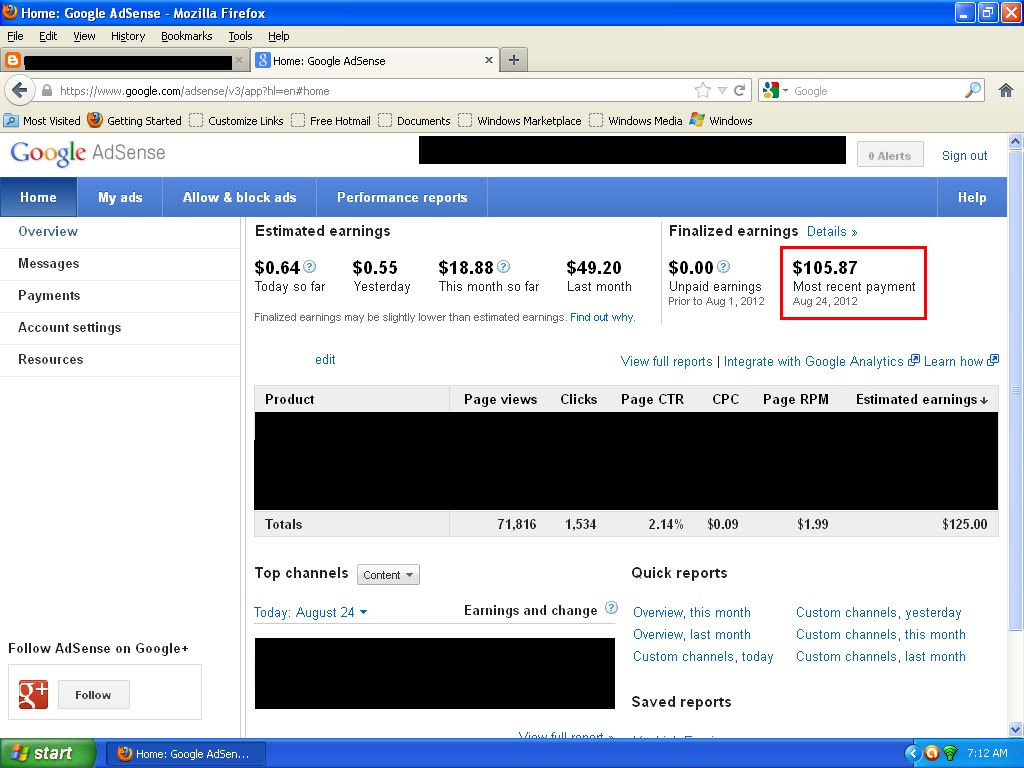Viewport: 1024px width, 768px height.
Task: Open the File menu
Action: pos(15,36)
